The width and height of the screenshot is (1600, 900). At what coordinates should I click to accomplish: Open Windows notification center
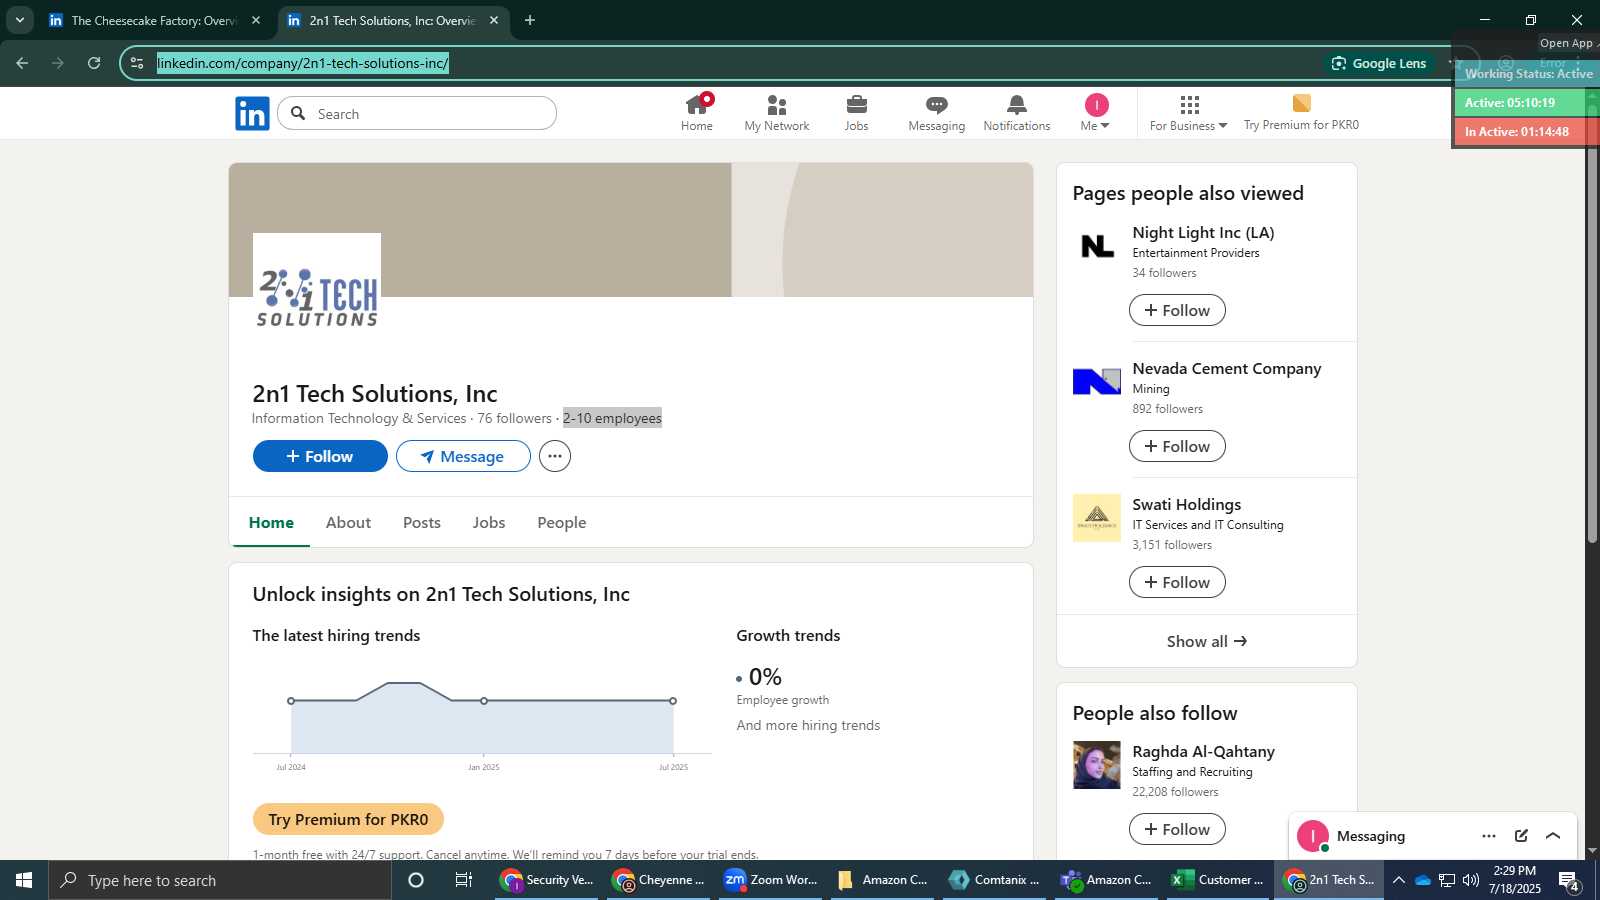(x=1570, y=880)
